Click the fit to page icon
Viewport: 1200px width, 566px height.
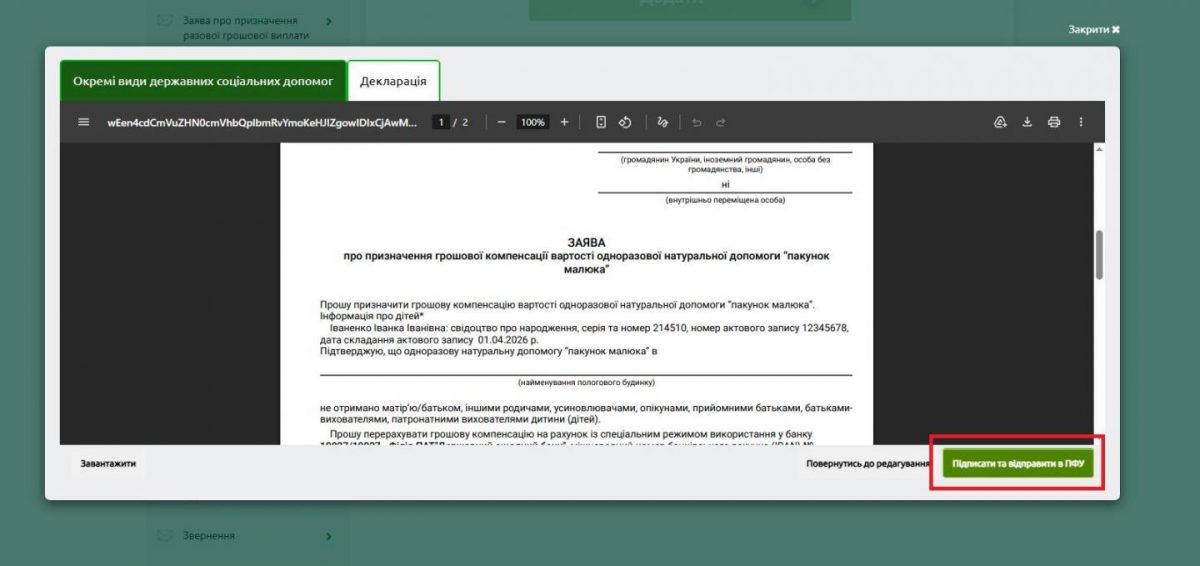pos(601,122)
